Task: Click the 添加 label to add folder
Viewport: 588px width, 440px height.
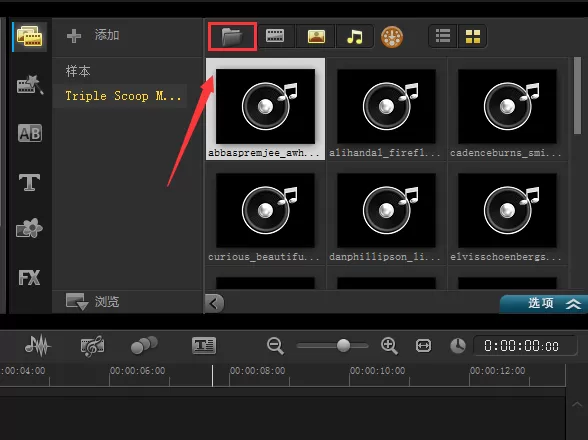Action: click(x=107, y=35)
